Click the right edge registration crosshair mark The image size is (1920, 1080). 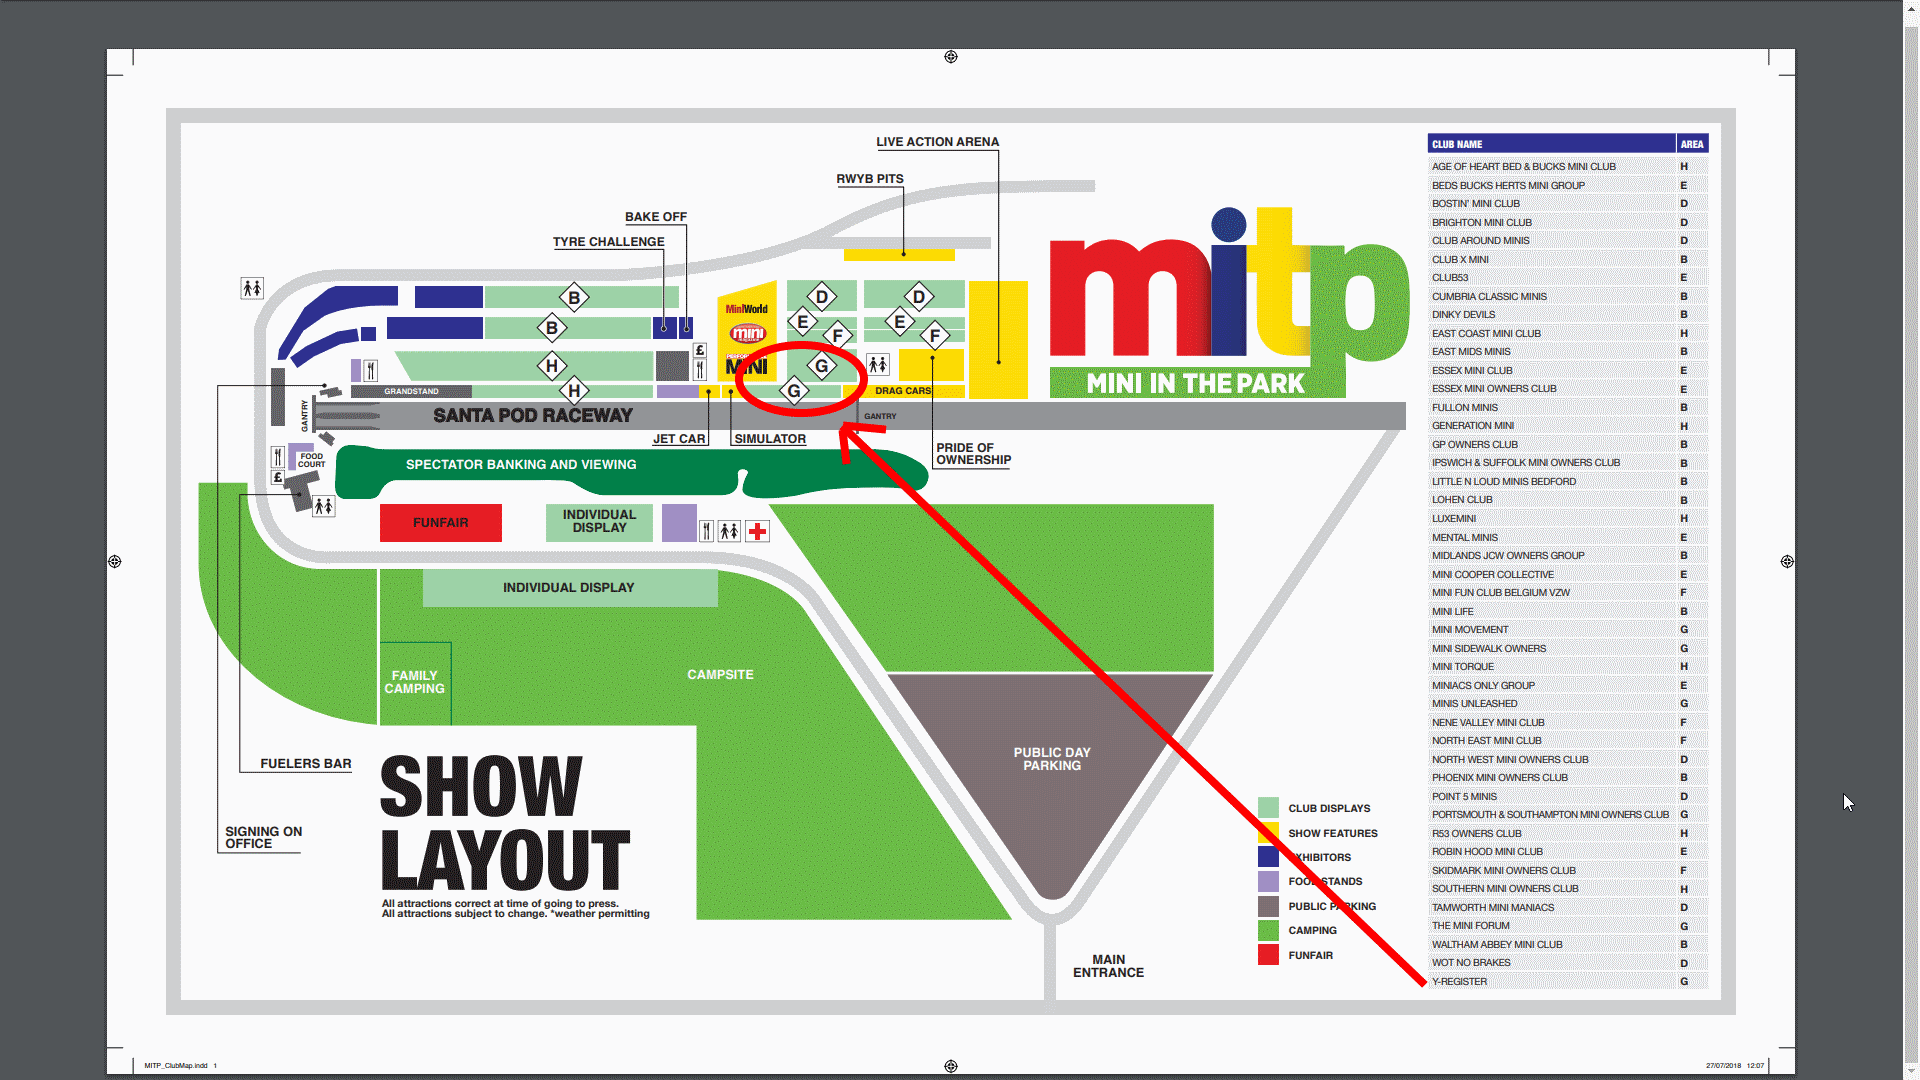coord(1787,562)
